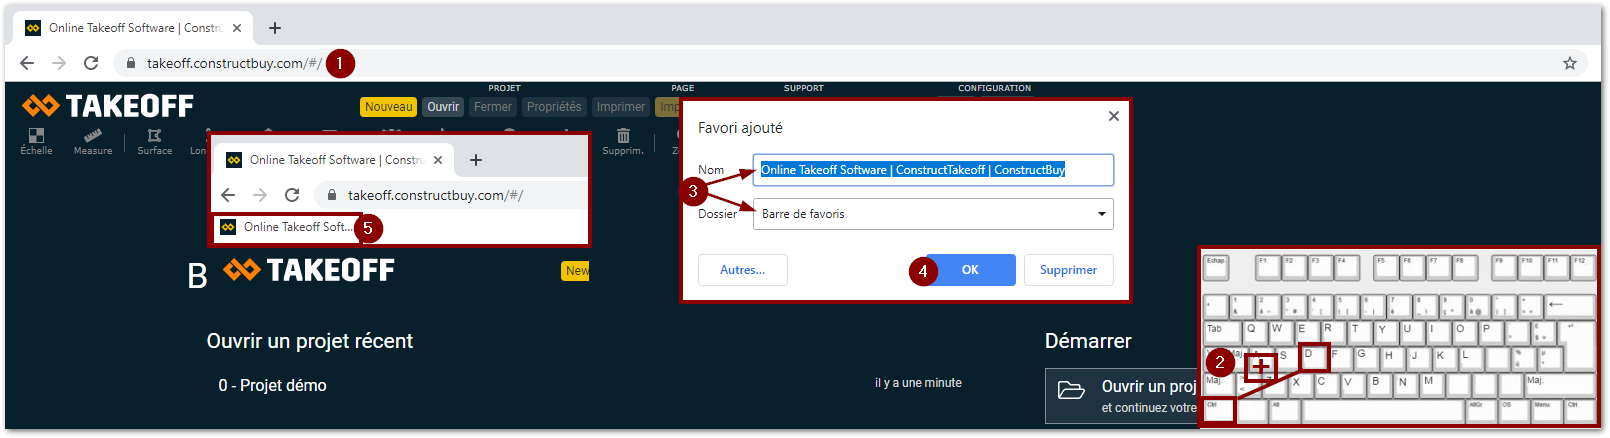Screen dimensions: 1610x438
Task: Open recent project '0 - Projet démo'
Action: coord(273,386)
